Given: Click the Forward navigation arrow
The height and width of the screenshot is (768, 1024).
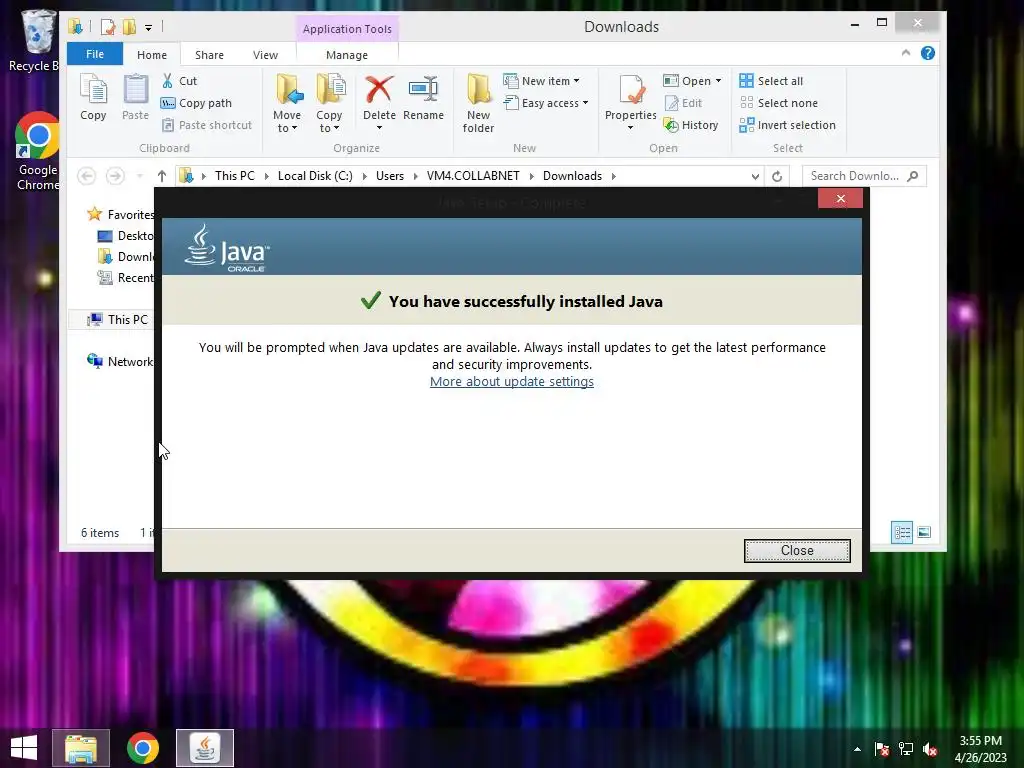Looking at the screenshot, I should [115, 176].
